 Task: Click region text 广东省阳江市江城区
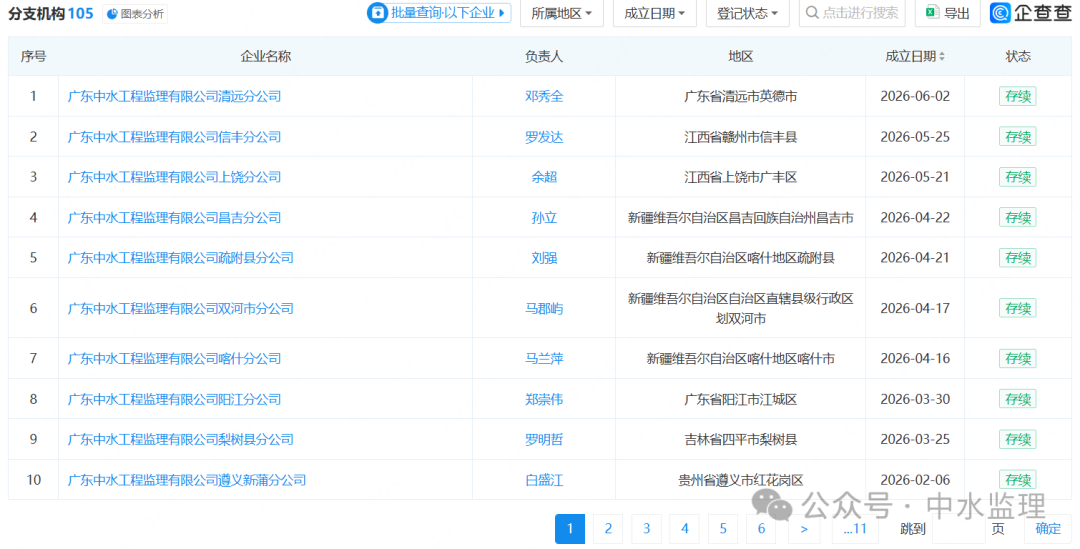point(740,399)
